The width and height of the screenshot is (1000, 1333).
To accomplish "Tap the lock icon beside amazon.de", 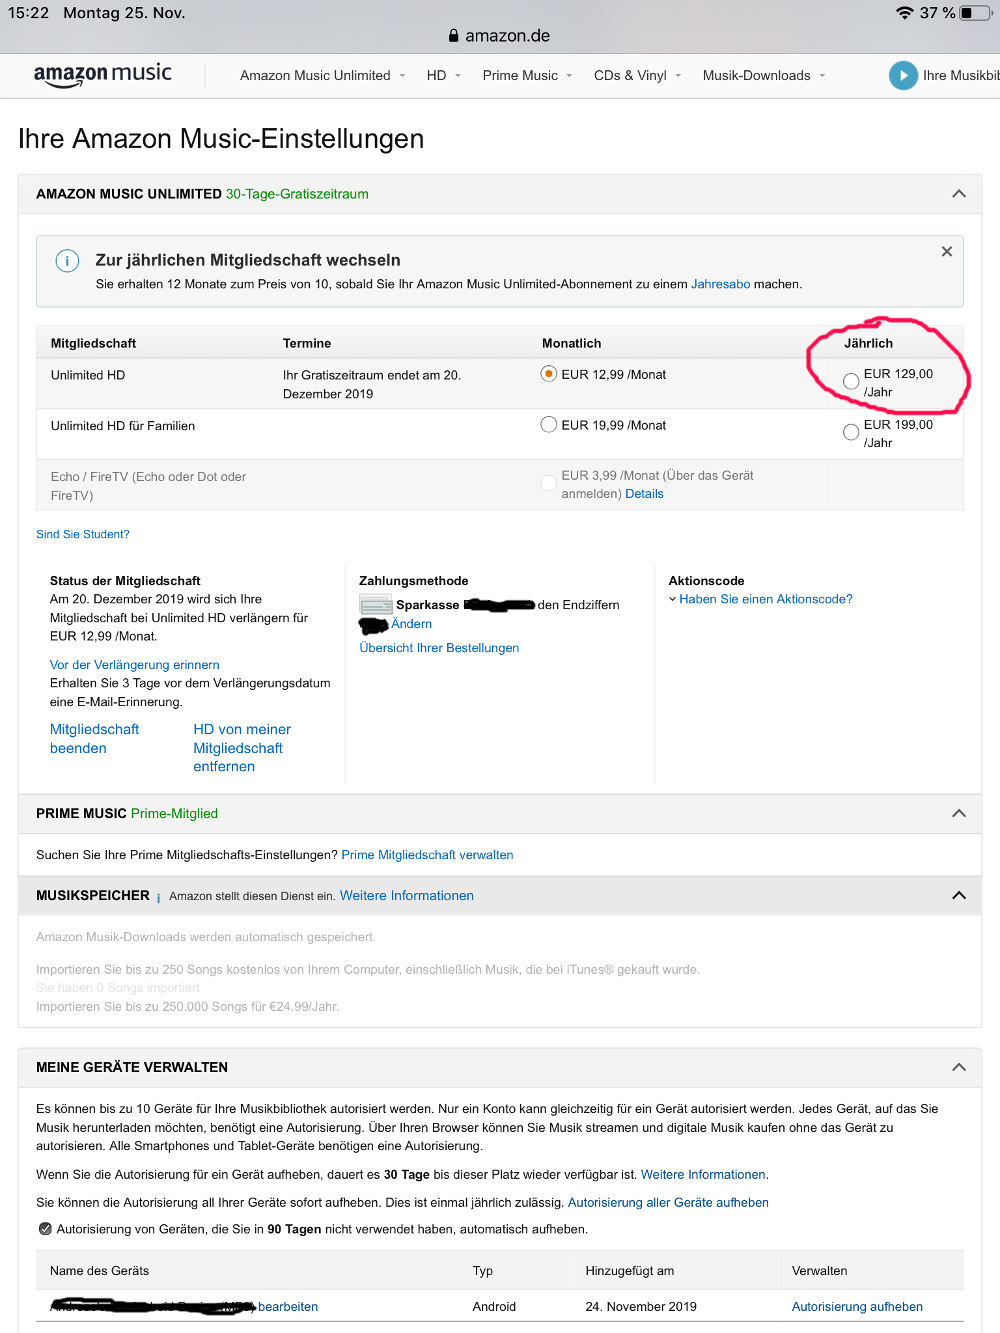I will [x=454, y=36].
